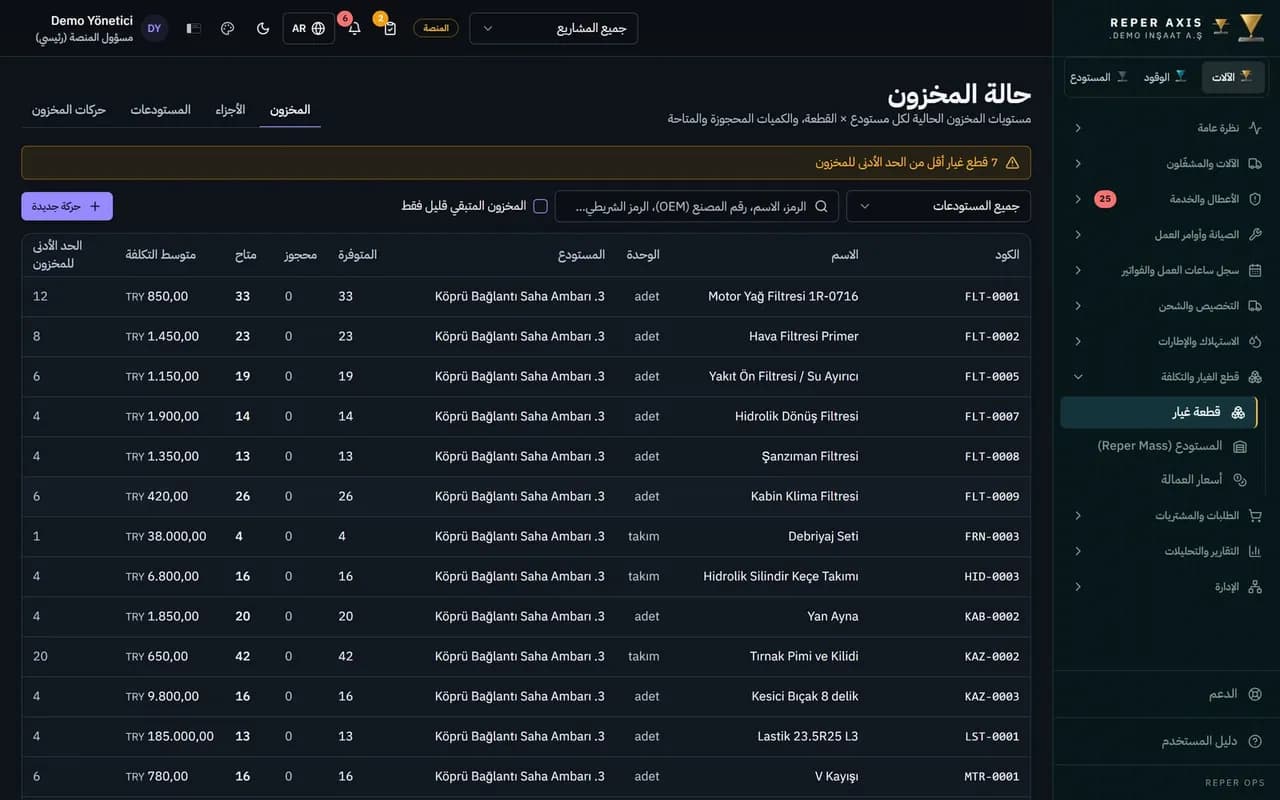1280x800 pixels.
Task: Expand سجل ساعات العمل والفواتير section
Action: [1166, 270]
